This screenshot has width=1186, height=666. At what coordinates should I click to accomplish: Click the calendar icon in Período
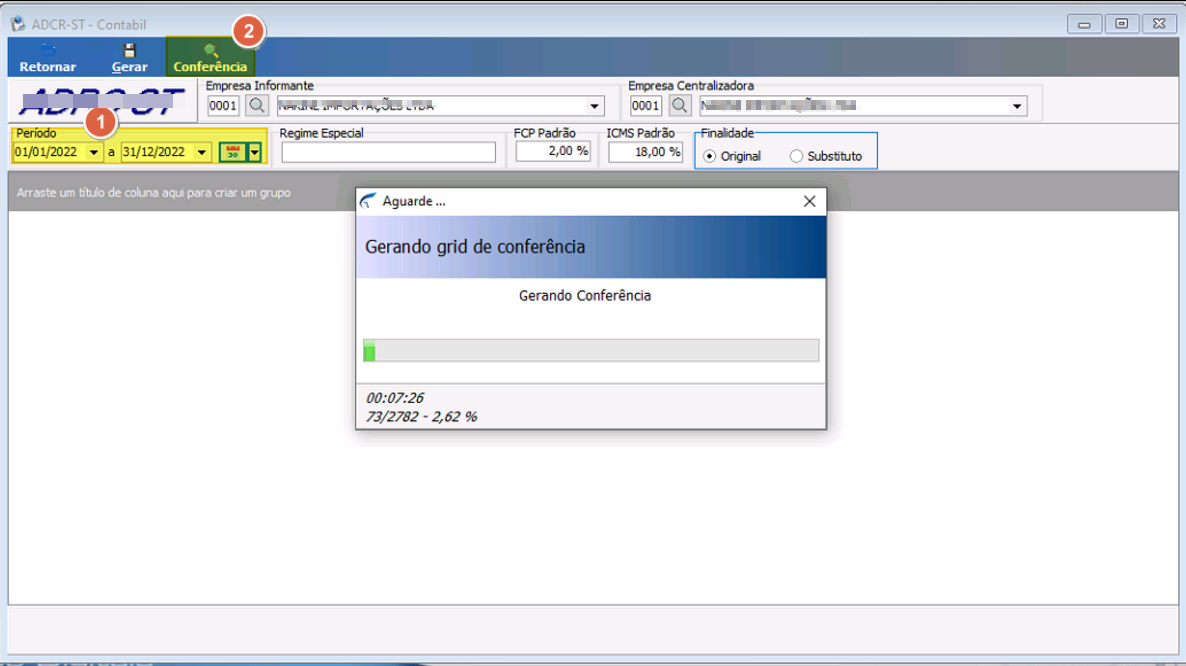pos(233,152)
